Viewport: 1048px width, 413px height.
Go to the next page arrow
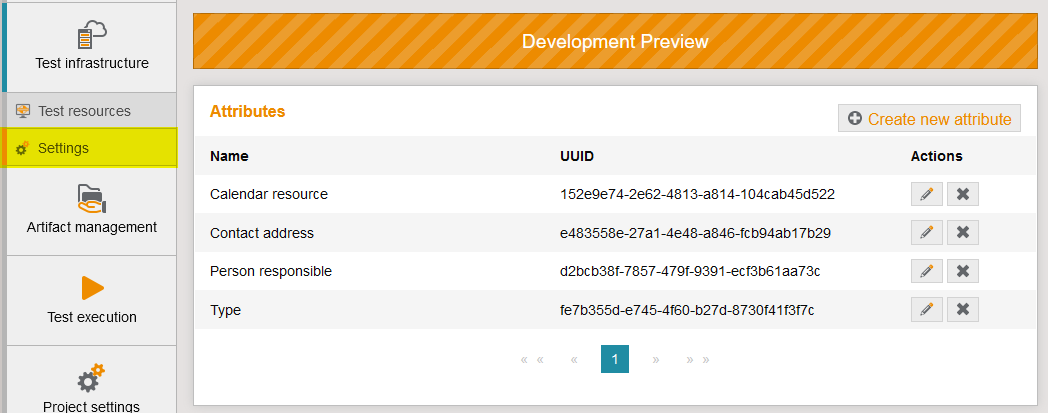click(x=656, y=359)
